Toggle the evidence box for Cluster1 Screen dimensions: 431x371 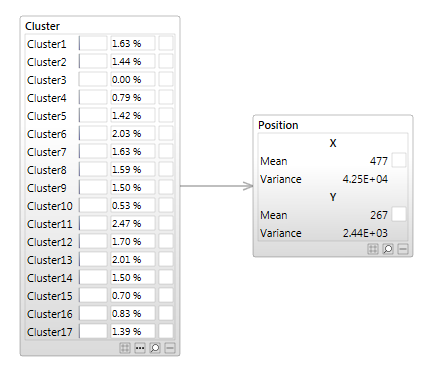point(166,43)
